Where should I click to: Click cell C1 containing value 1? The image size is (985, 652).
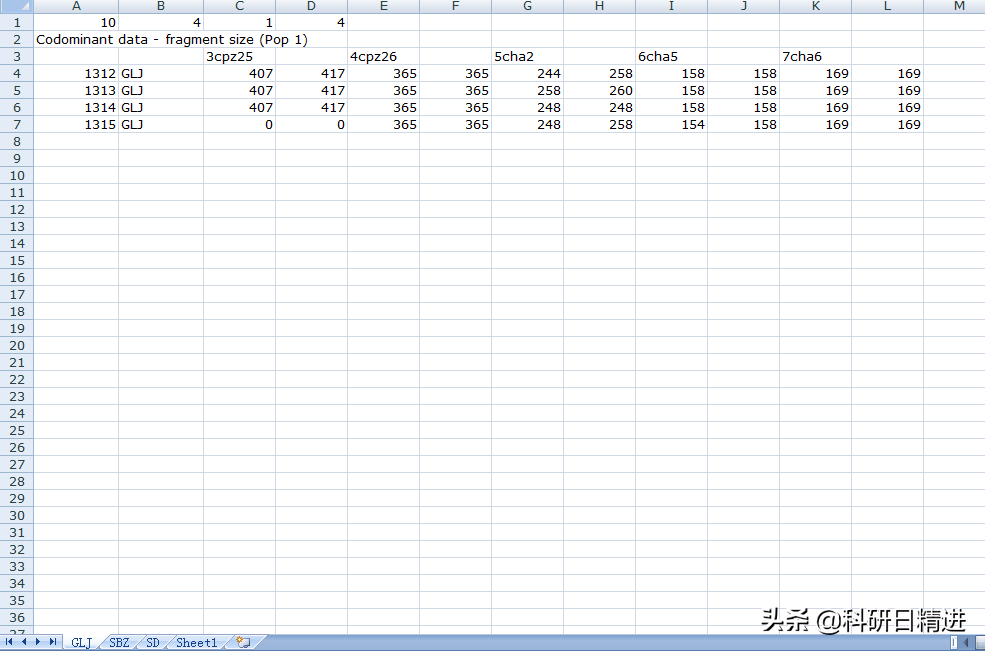(x=239, y=22)
